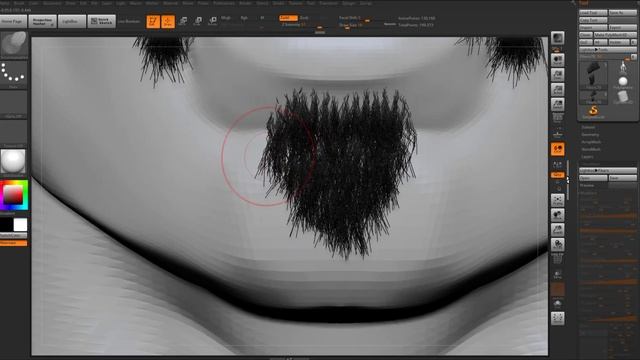
Task: Click the AAHalf icon
Action: (x=558, y=104)
